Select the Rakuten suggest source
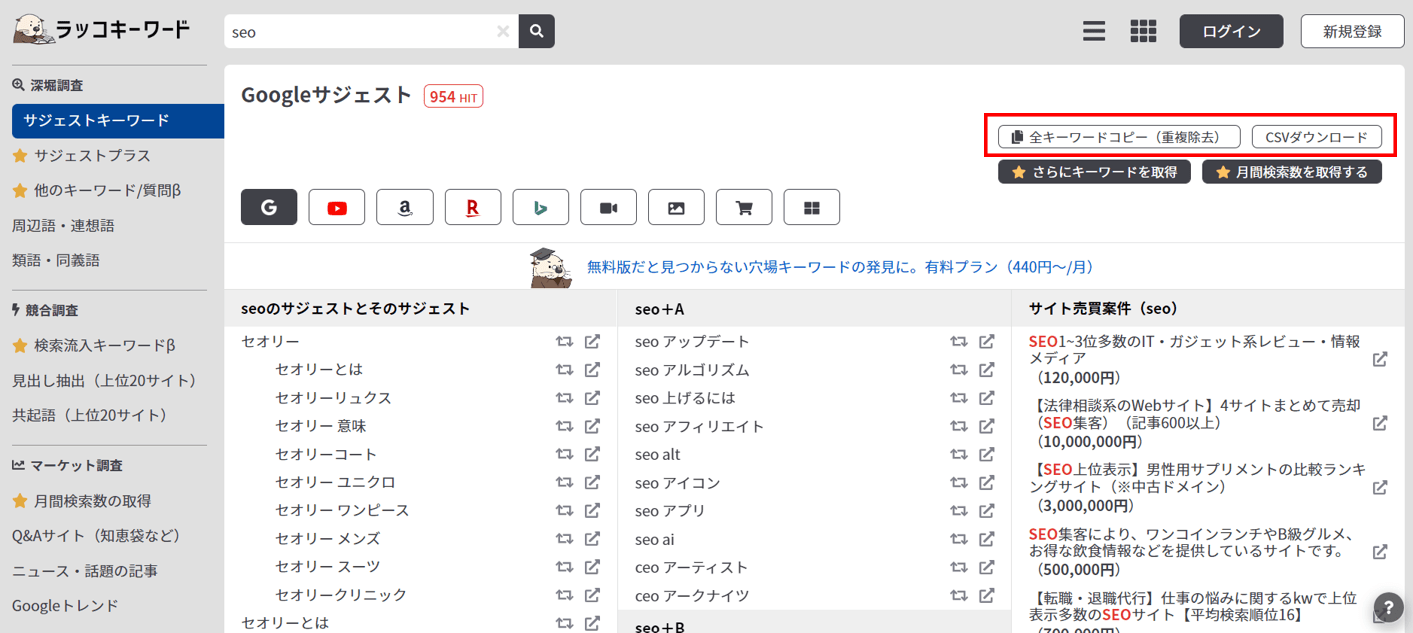 click(473, 208)
